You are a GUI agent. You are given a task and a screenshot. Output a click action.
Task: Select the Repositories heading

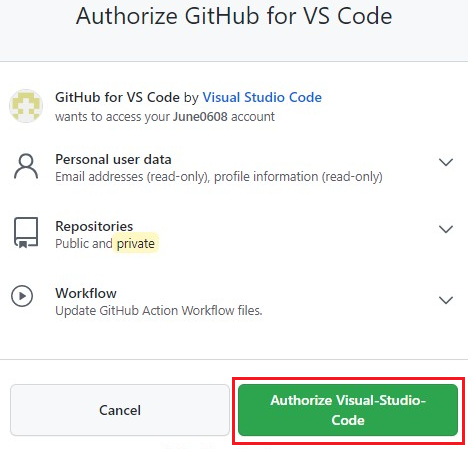tap(94, 226)
